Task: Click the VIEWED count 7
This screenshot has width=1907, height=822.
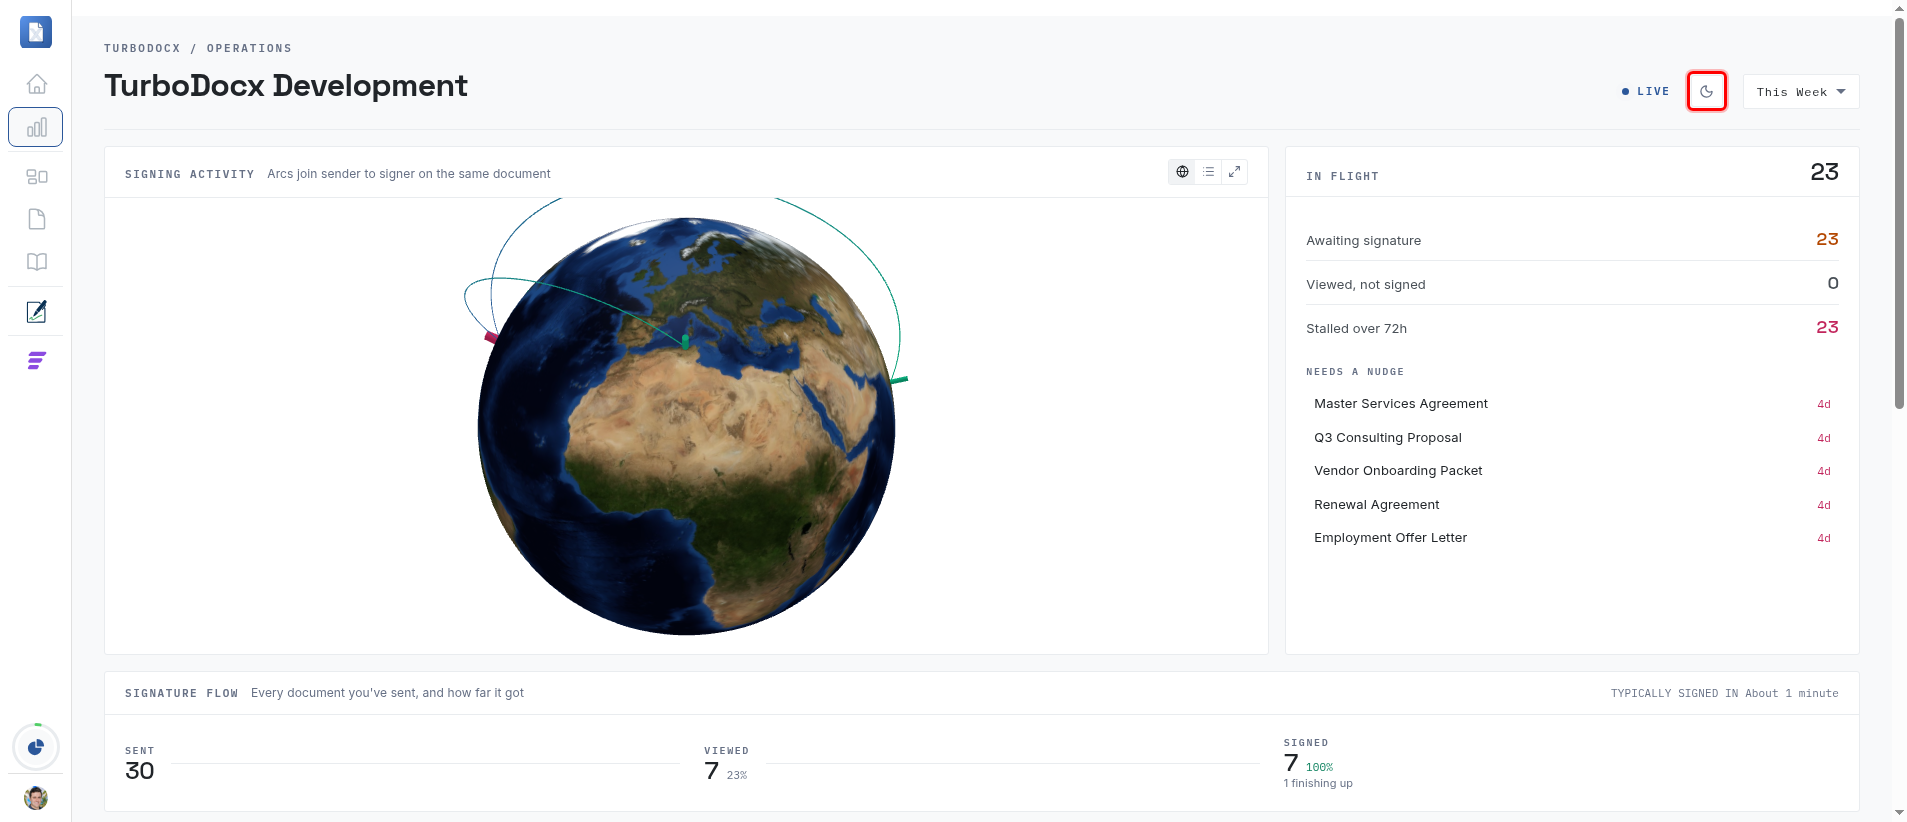Action: coord(711,771)
